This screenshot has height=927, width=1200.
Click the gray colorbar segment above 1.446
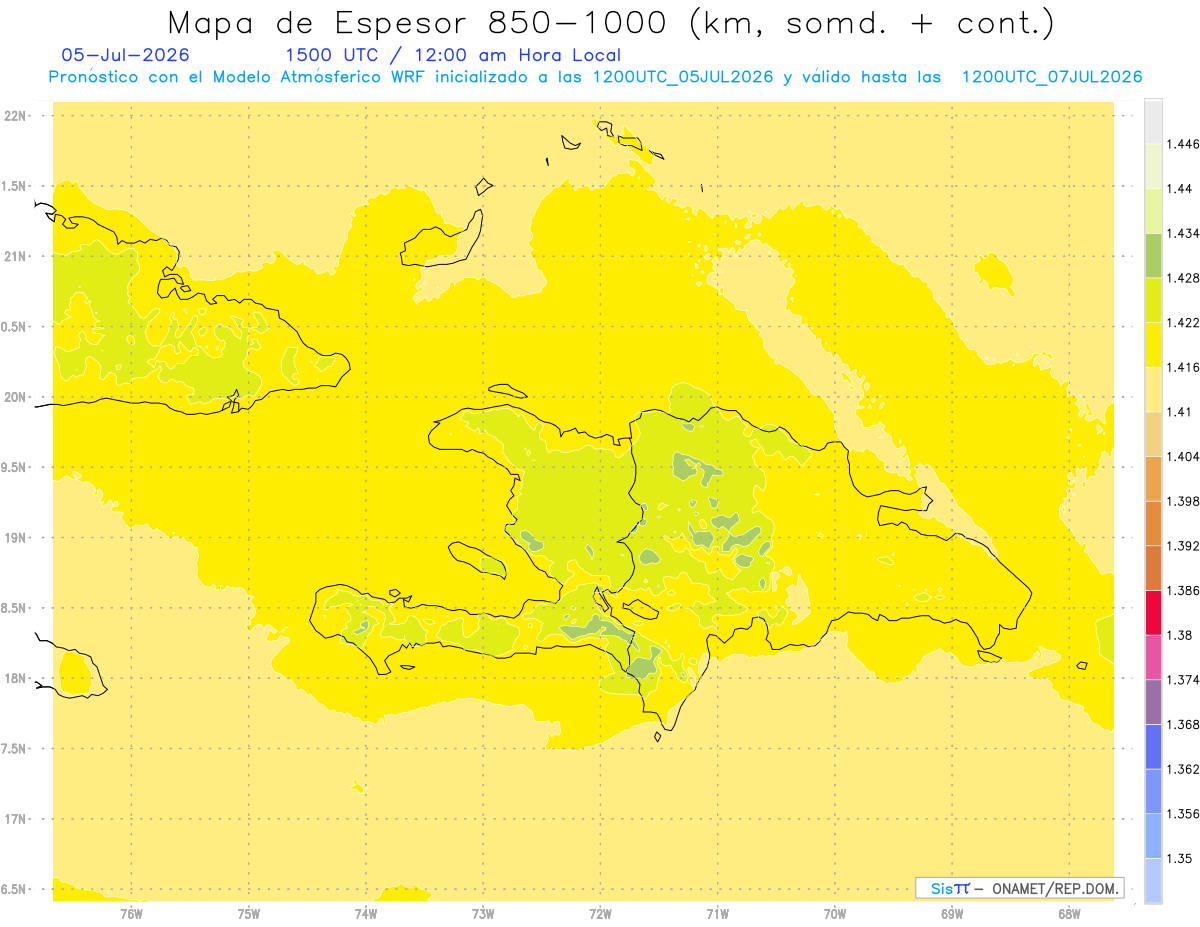click(x=1153, y=122)
